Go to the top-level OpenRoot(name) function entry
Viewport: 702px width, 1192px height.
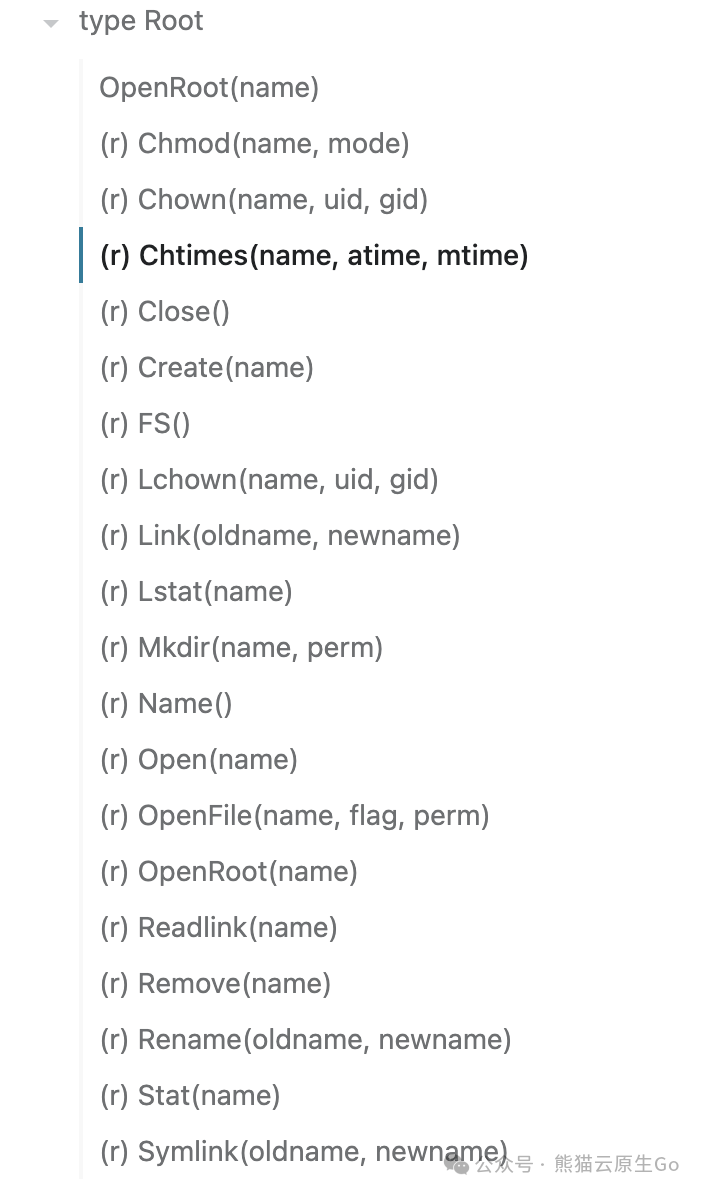pos(209,87)
